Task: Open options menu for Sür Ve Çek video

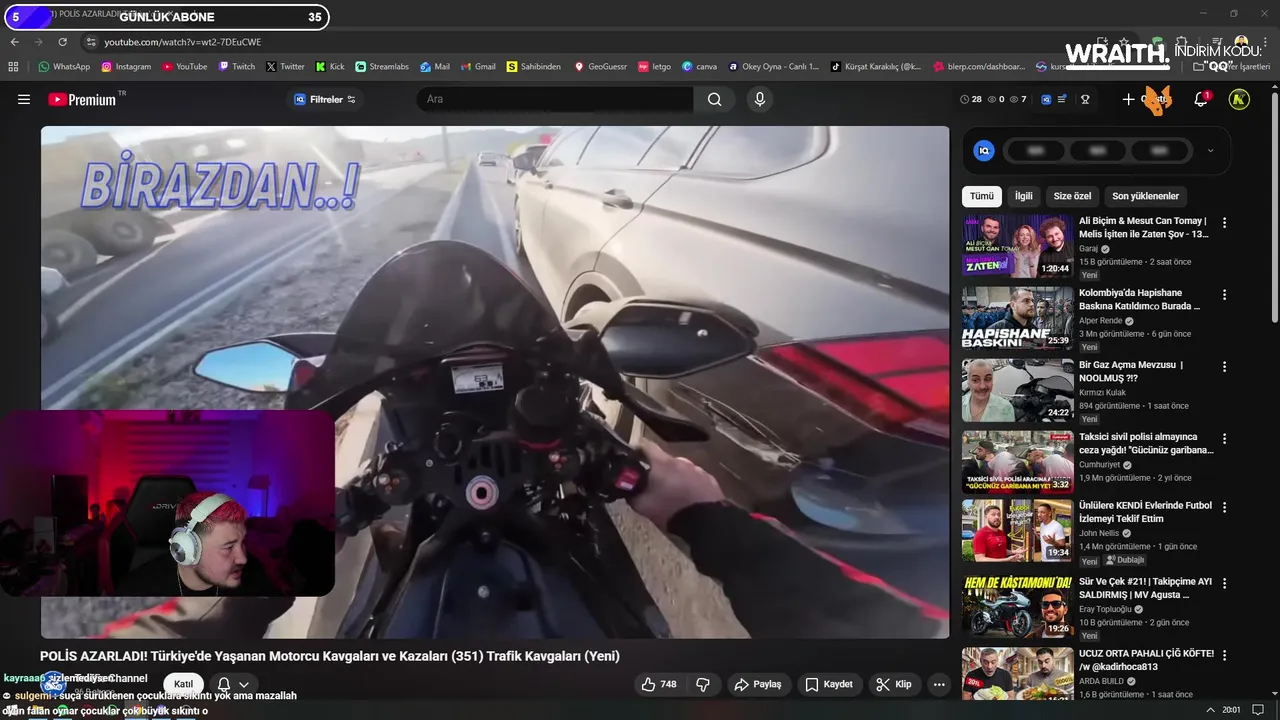Action: point(1224,583)
